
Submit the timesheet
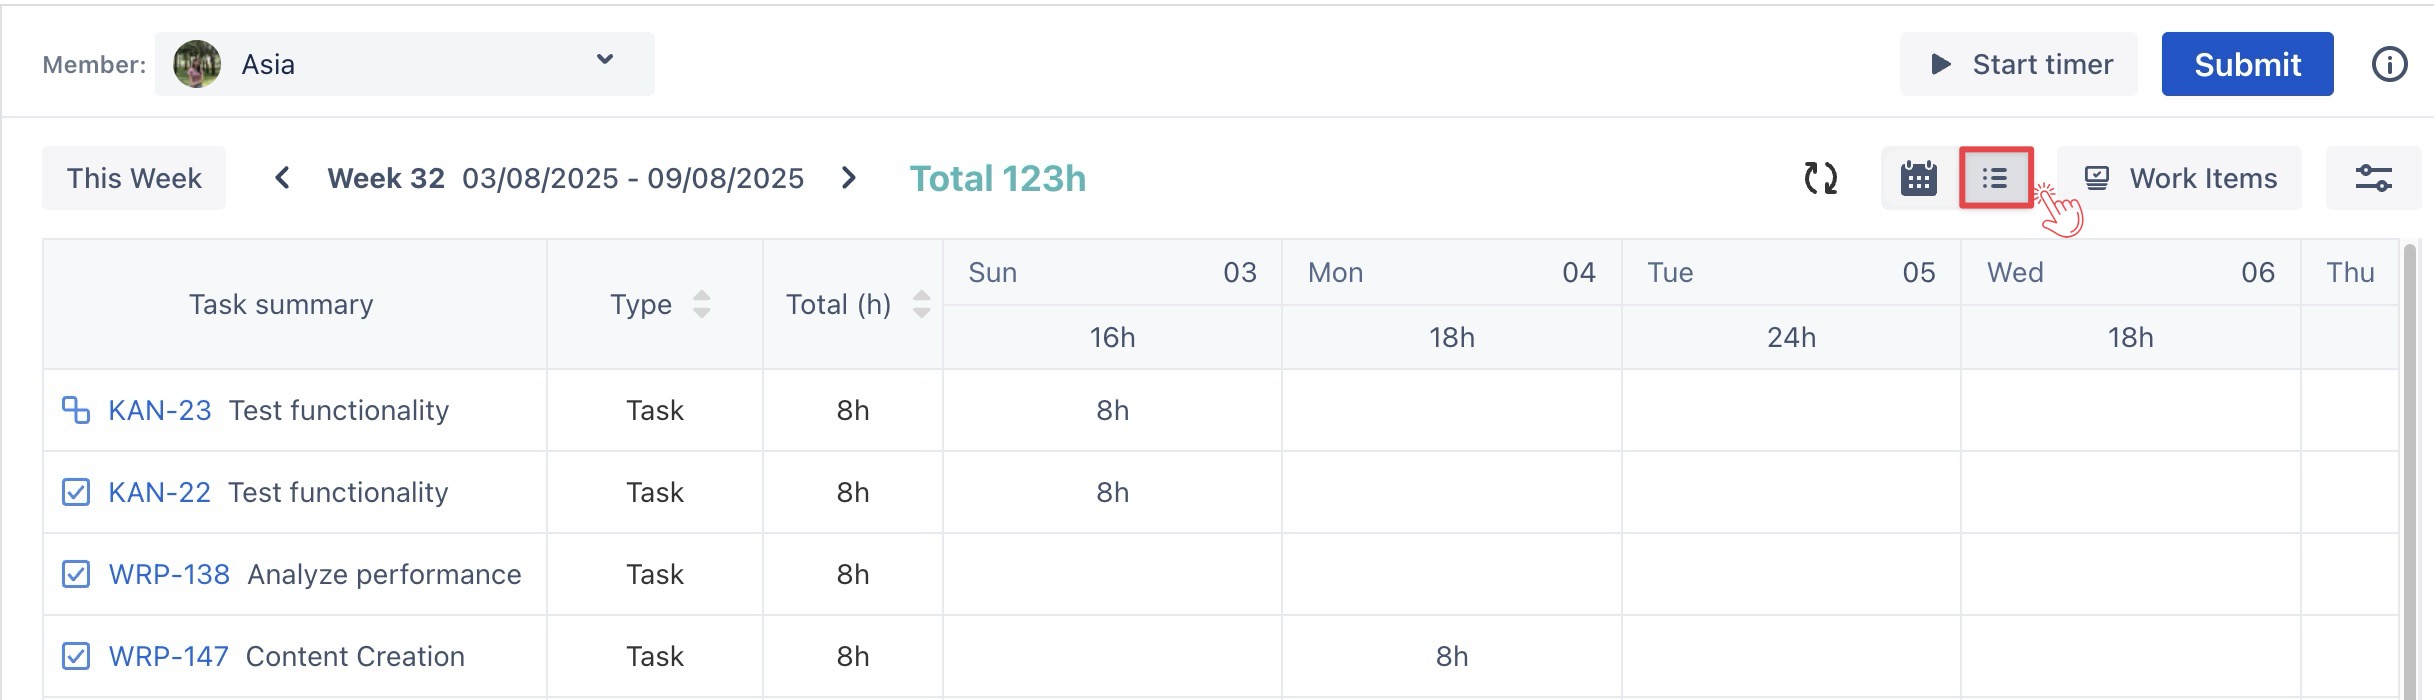point(2247,65)
